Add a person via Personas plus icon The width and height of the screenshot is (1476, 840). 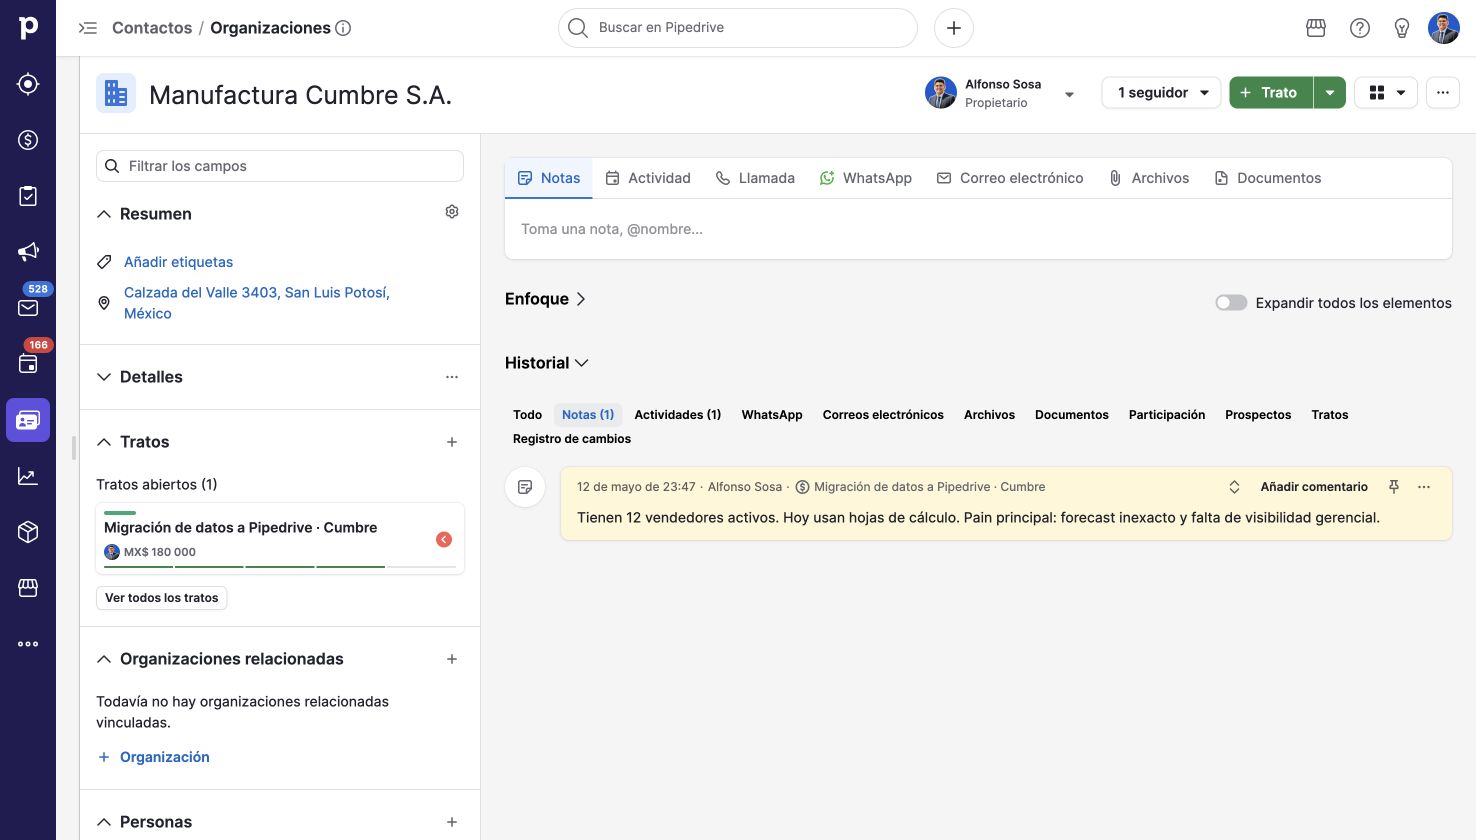(452, 822)
